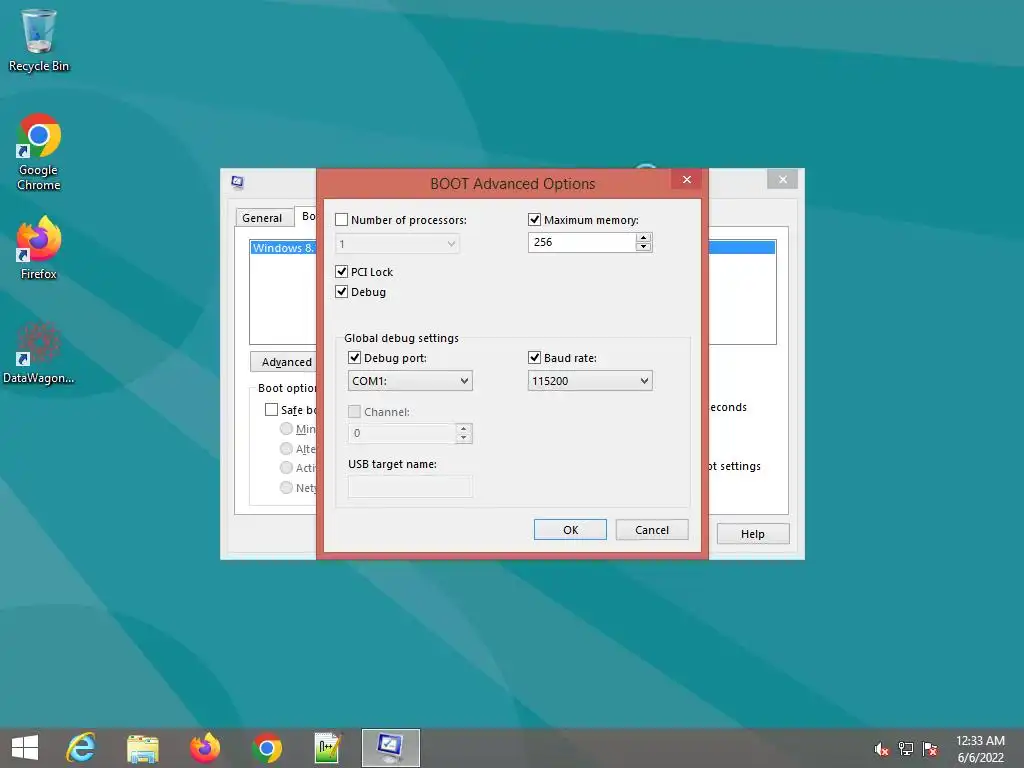The height and width of the screenshot is (768, 1024).
Task: Decrease Channel value with down arrow
Action: point(464,438)
